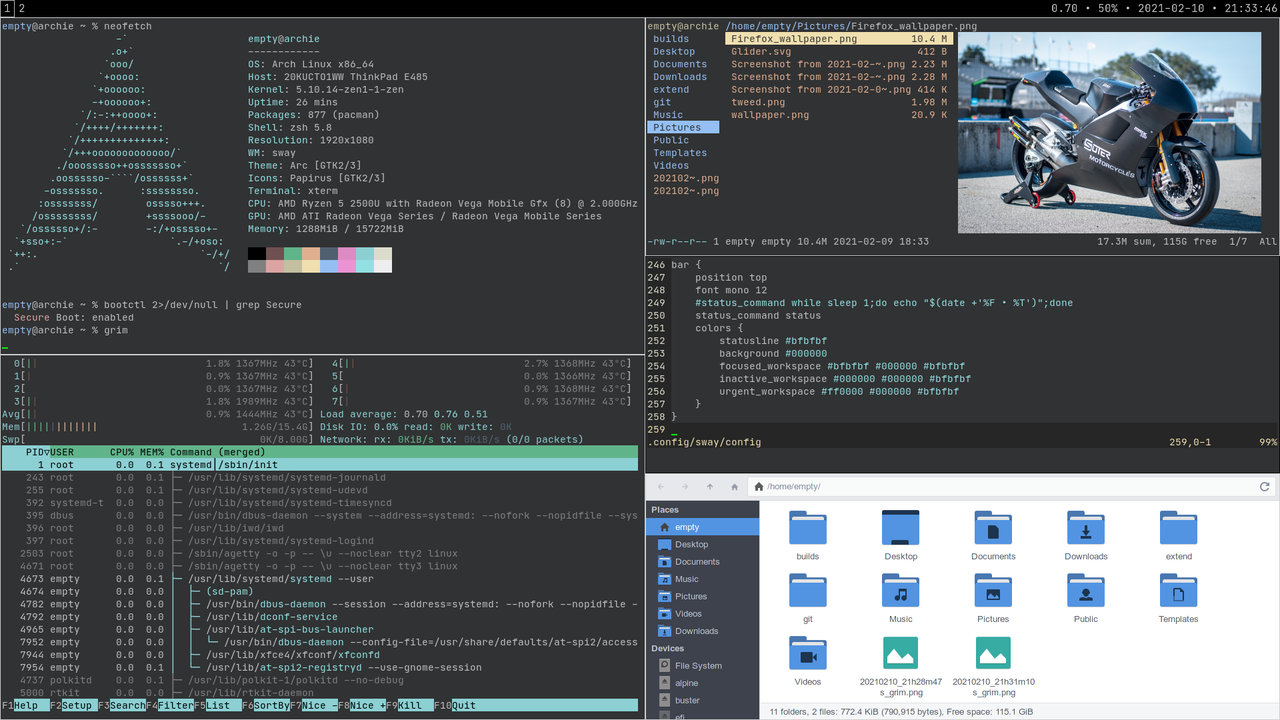1280x720 pixels.
Task: Go to parent folder with the up arrow
Action: tap(710, 487)
